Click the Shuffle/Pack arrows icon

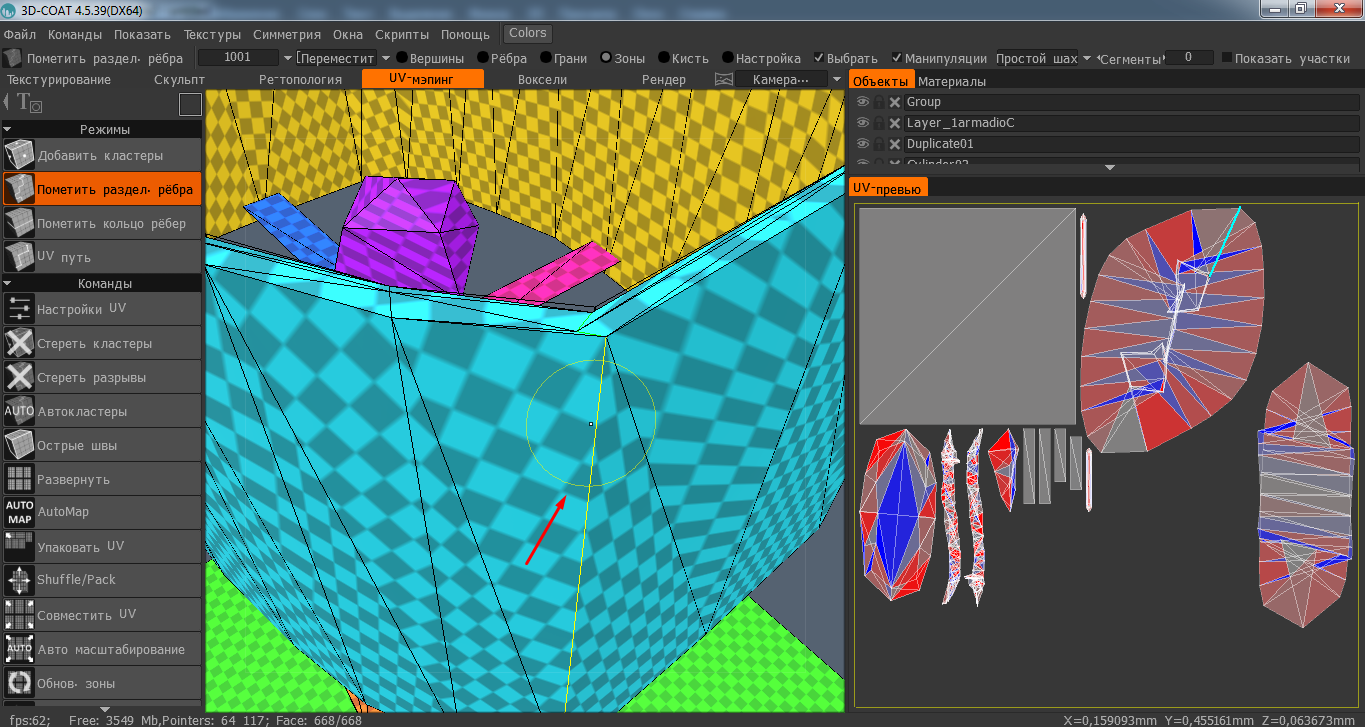(x=19, y=580)
